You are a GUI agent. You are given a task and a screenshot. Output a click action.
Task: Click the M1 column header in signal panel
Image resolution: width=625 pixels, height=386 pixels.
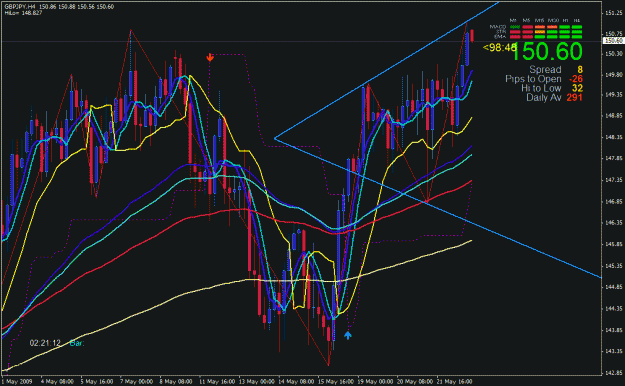[513, 20]
